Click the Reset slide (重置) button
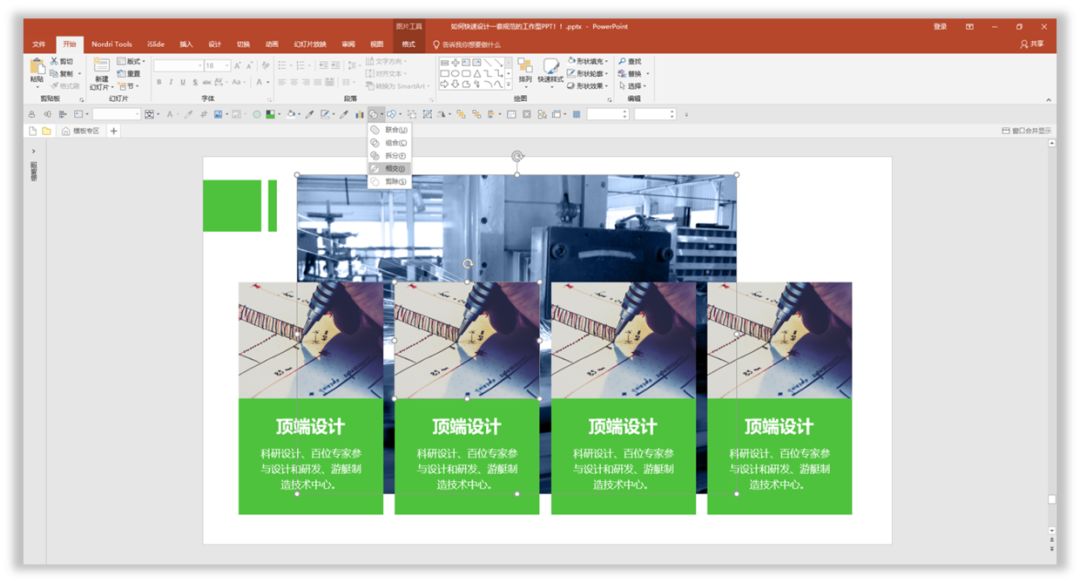This screenshot has height=583, width=1080. [129, 73]
